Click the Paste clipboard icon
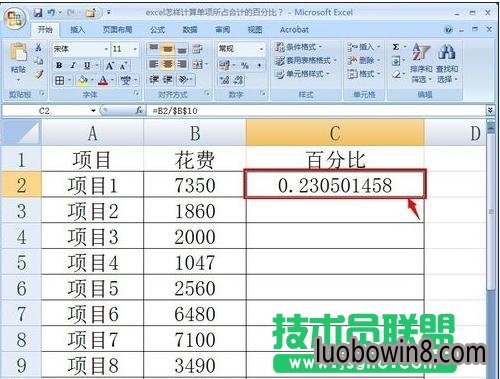Screen dimensions: 500x379 coord(18,53)
